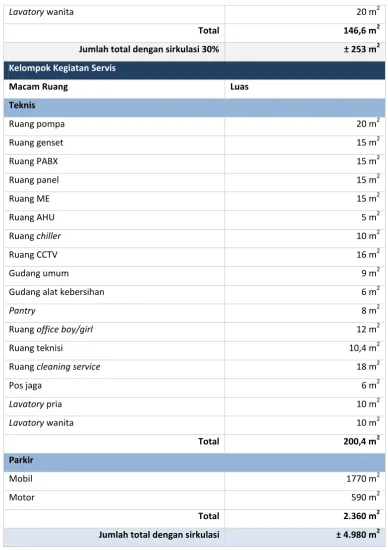Click the 'Pantry' row label
388x550 pixels.
pos(22,311)
